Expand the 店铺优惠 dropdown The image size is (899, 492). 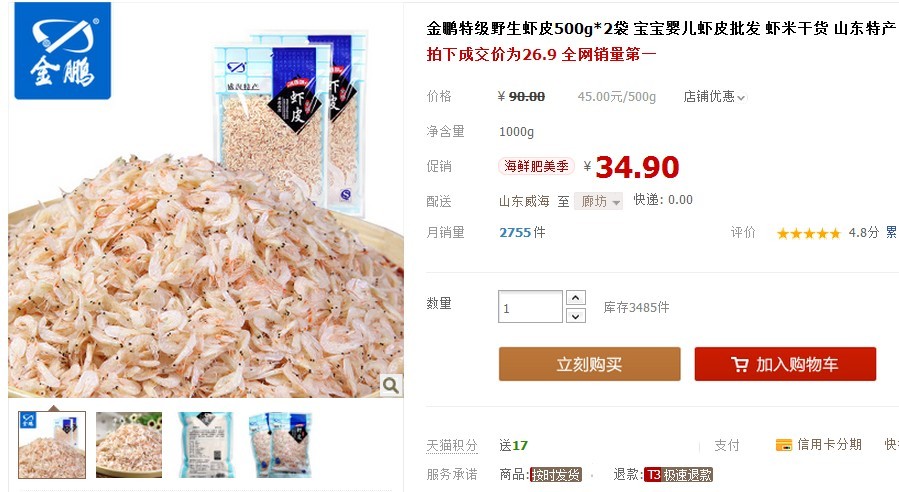[714, 97]
